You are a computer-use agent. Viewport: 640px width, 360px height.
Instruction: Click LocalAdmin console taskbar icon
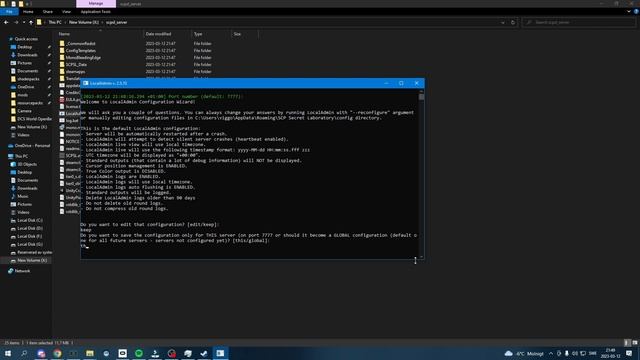coord(220,353)
